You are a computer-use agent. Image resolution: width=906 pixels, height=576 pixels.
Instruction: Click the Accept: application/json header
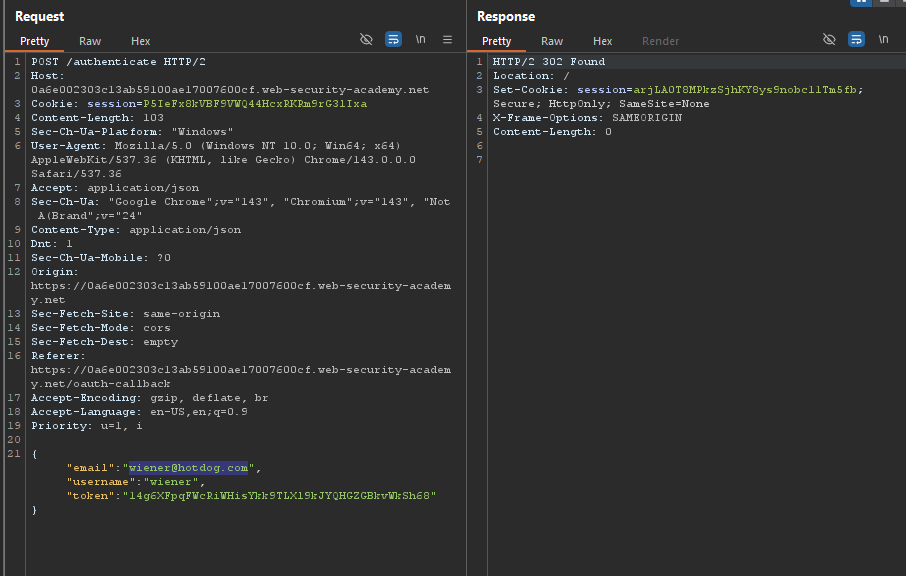pos(115,188)
